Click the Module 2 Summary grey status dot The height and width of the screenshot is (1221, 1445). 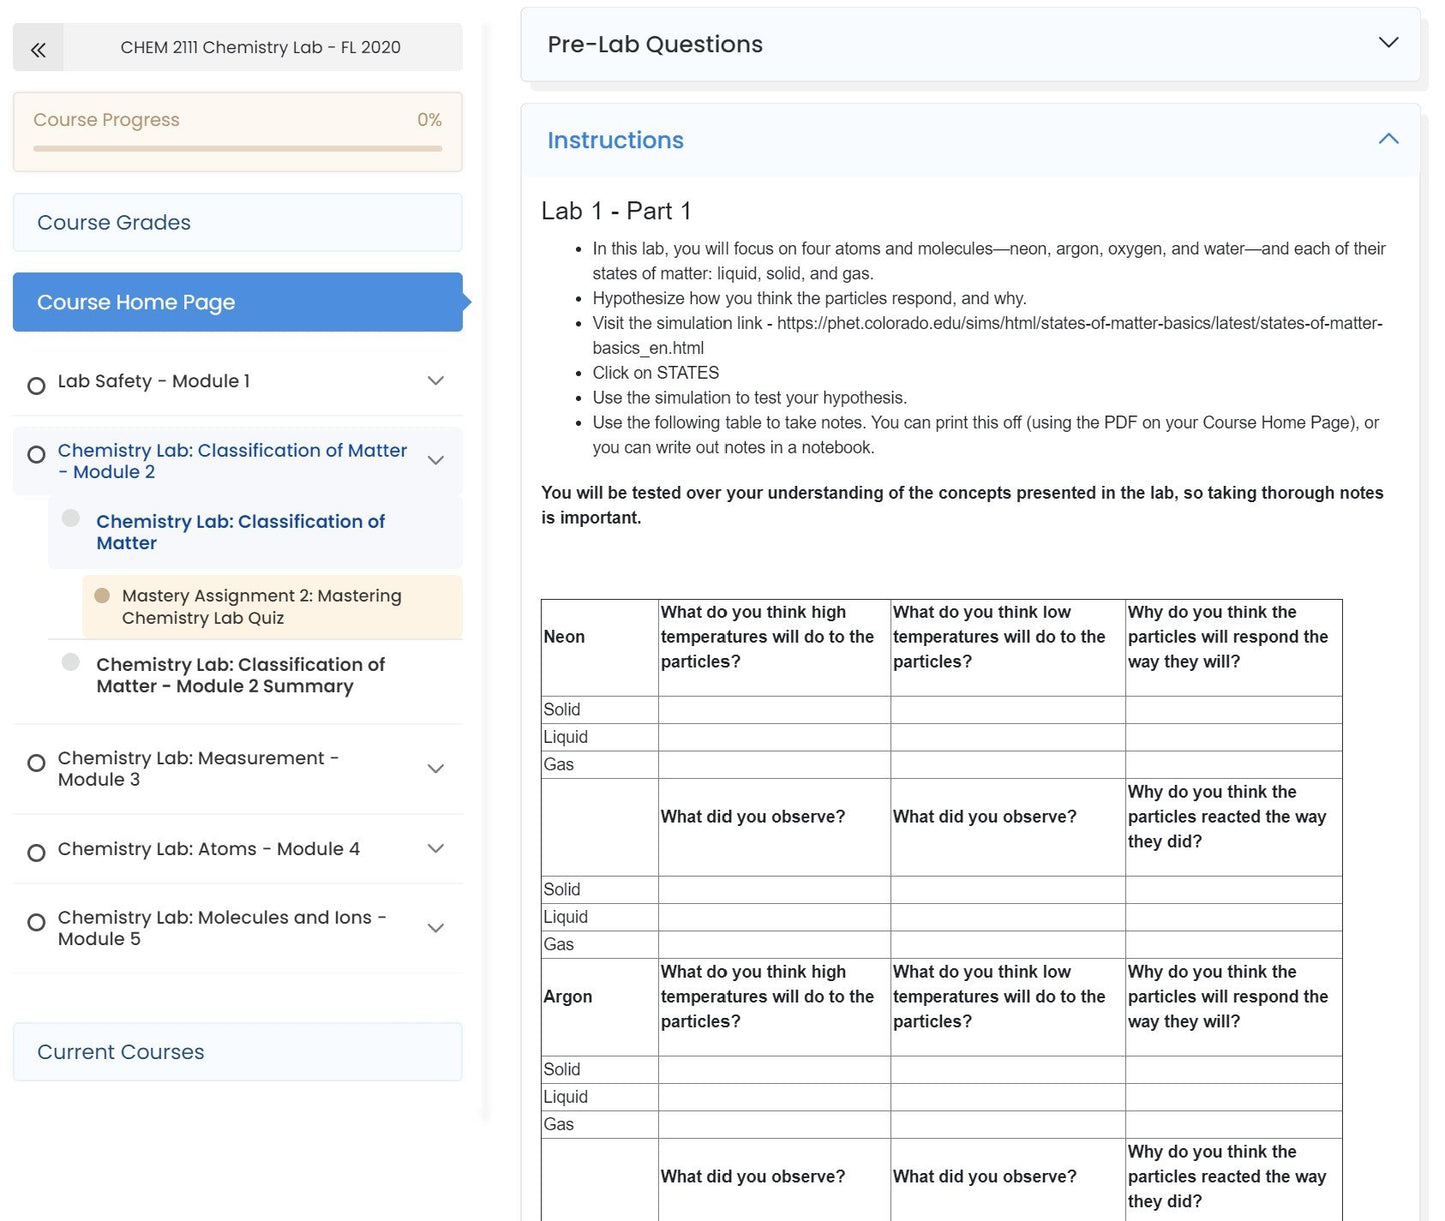coord(71,662)
